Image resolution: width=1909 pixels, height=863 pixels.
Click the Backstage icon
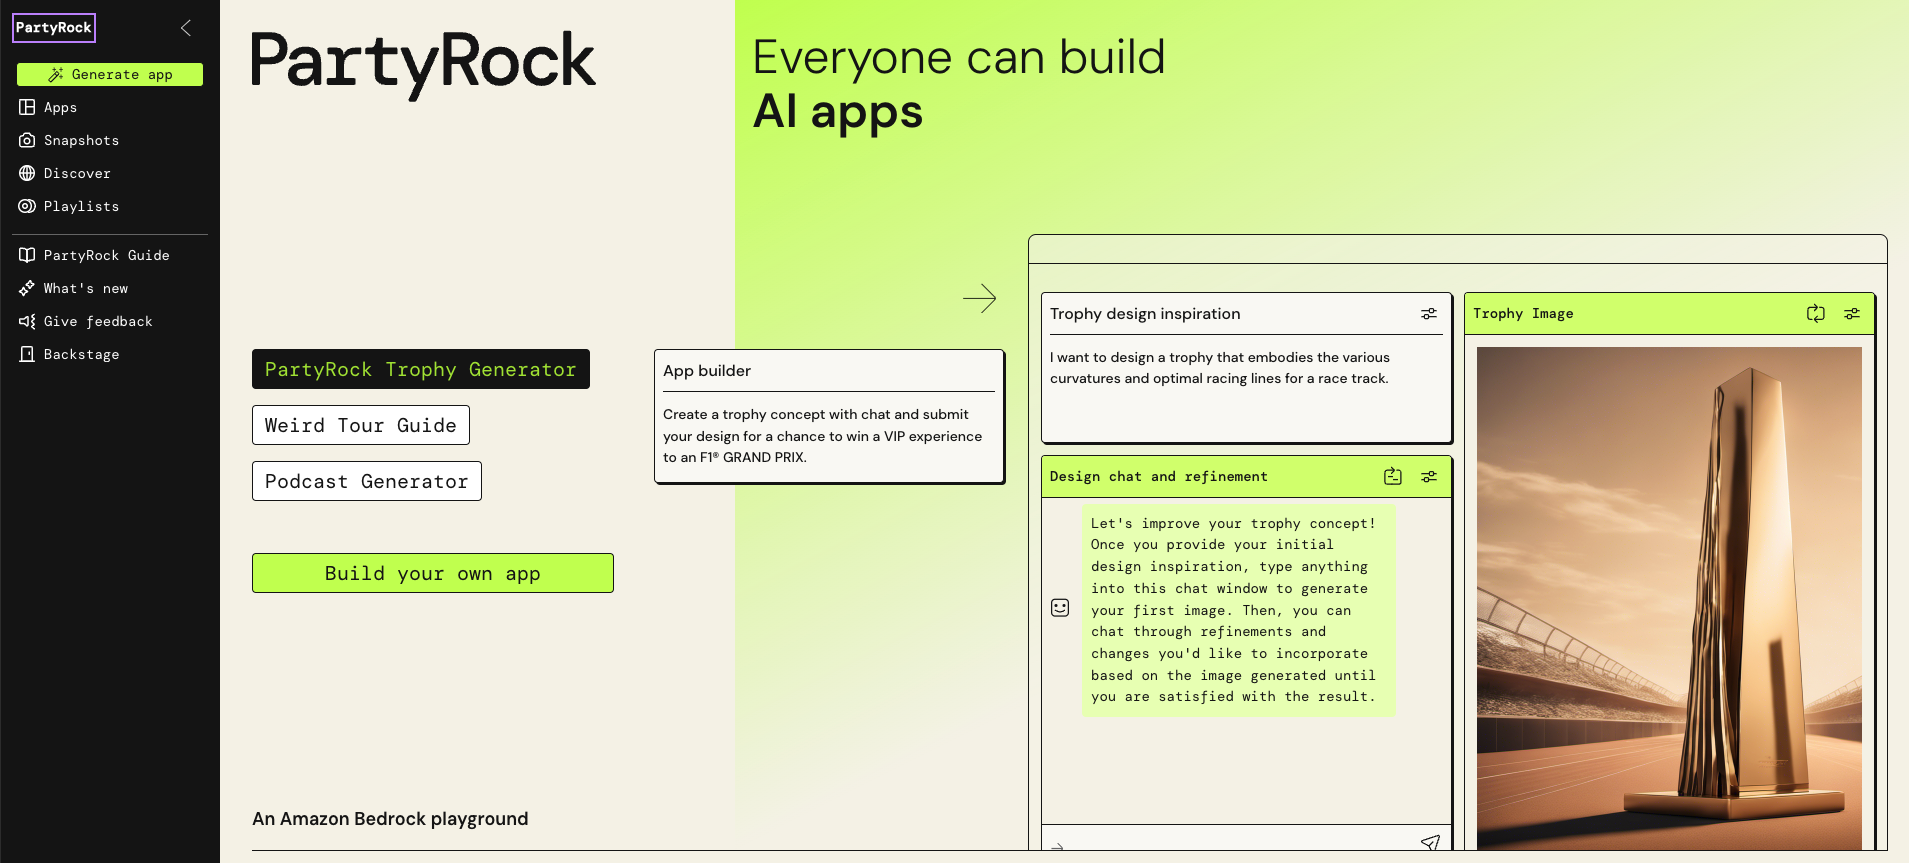pos(27,354)
